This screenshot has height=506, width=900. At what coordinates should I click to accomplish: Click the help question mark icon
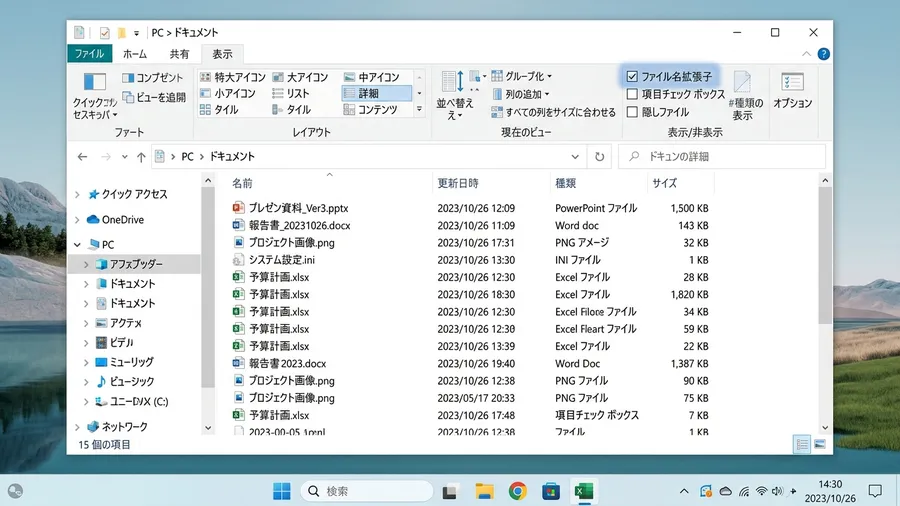(824, 54)
